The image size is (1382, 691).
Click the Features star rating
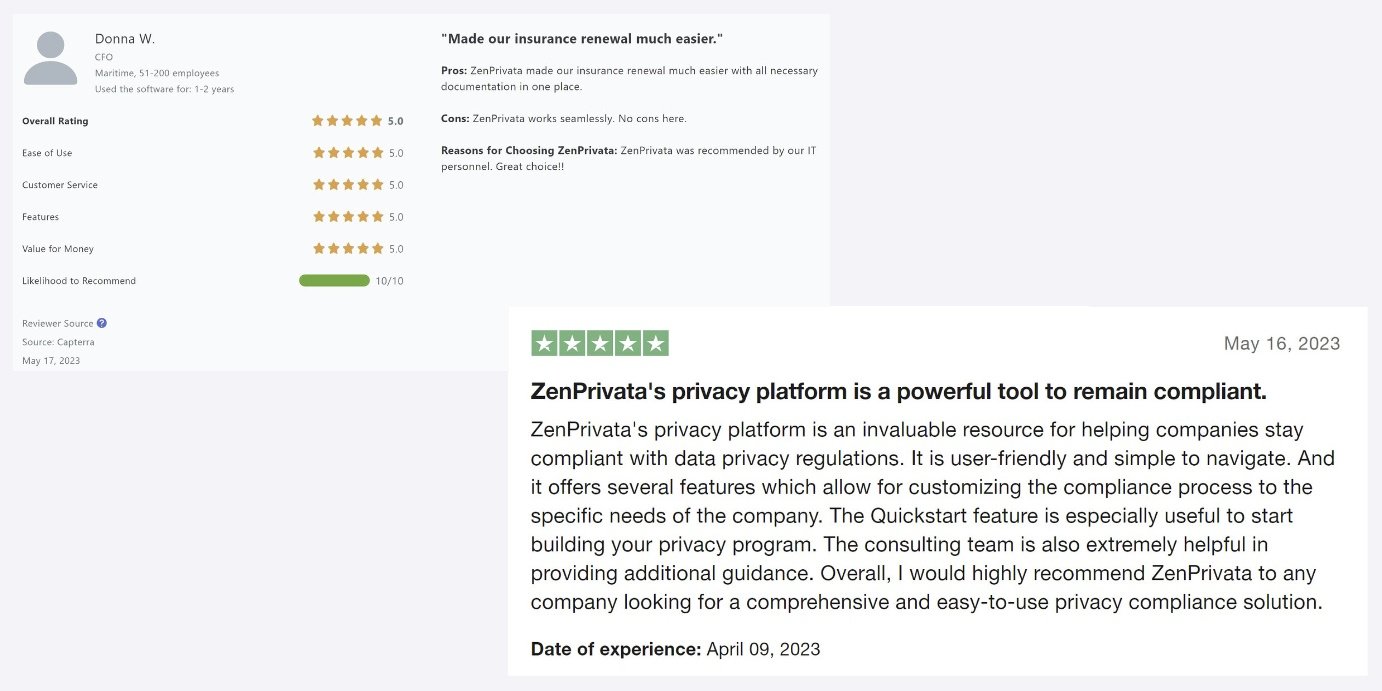pyautogui.click(x=348, y=217)
